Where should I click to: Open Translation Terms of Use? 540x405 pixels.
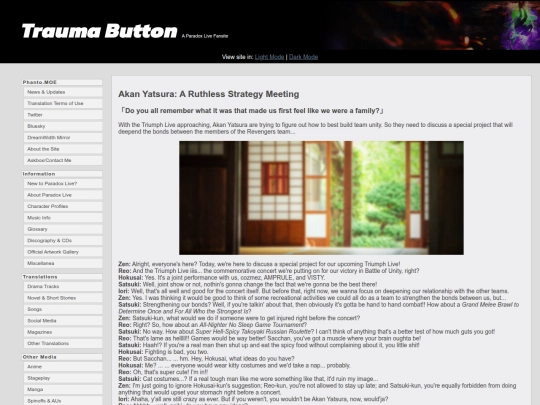coord(63,103)
